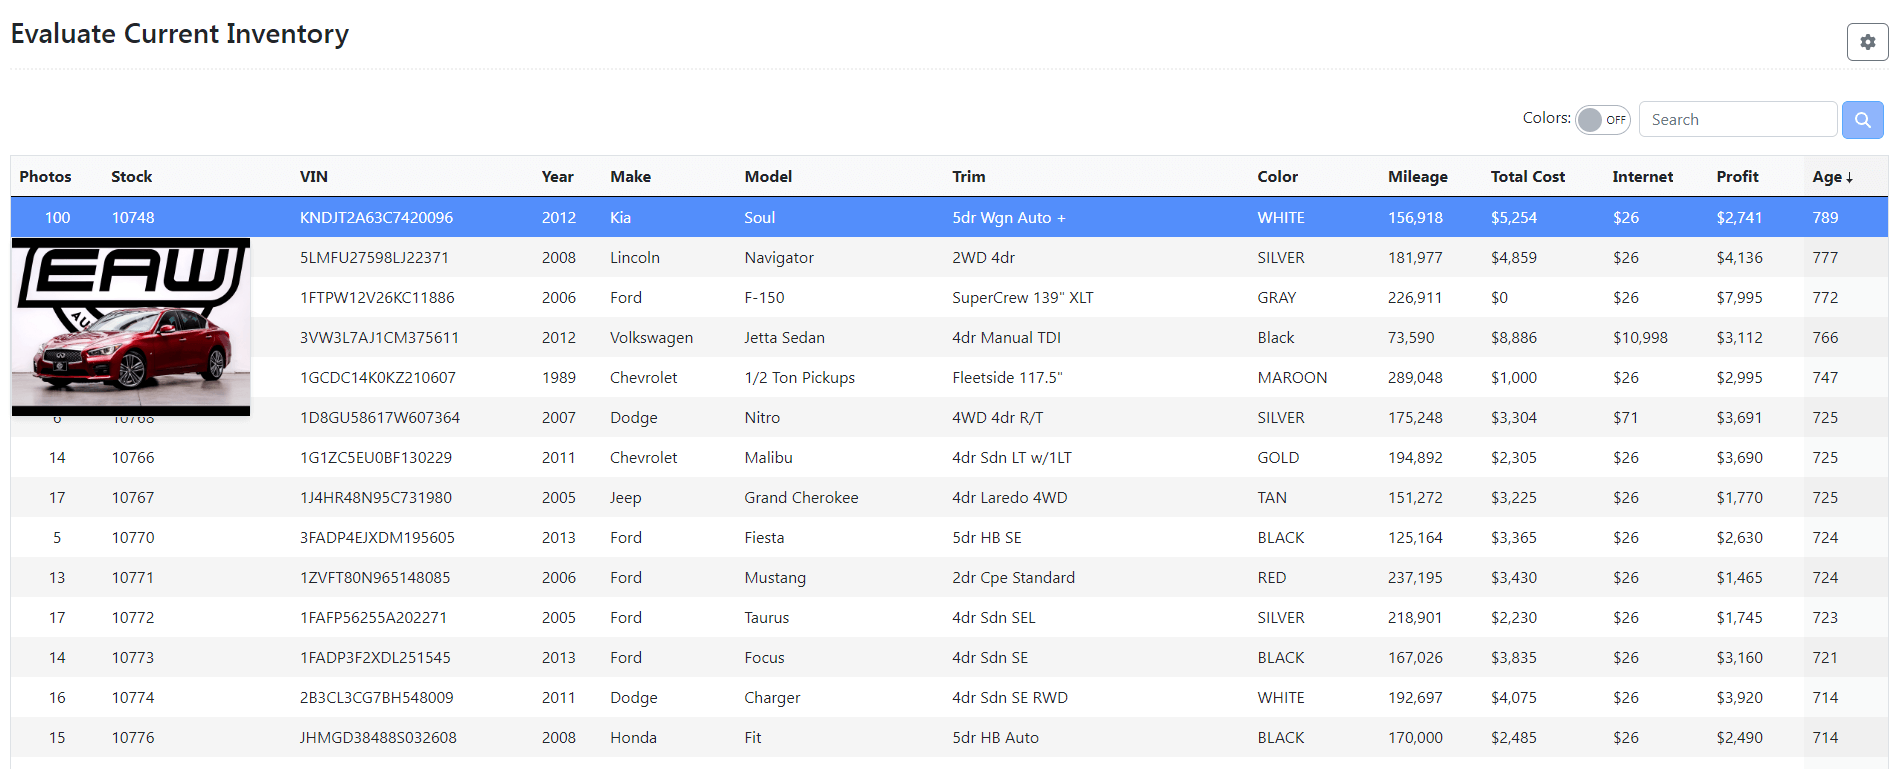Select the highlighted Kia Soul row
This screenshot has height=769, width=1898.
[x=759, y=218]
